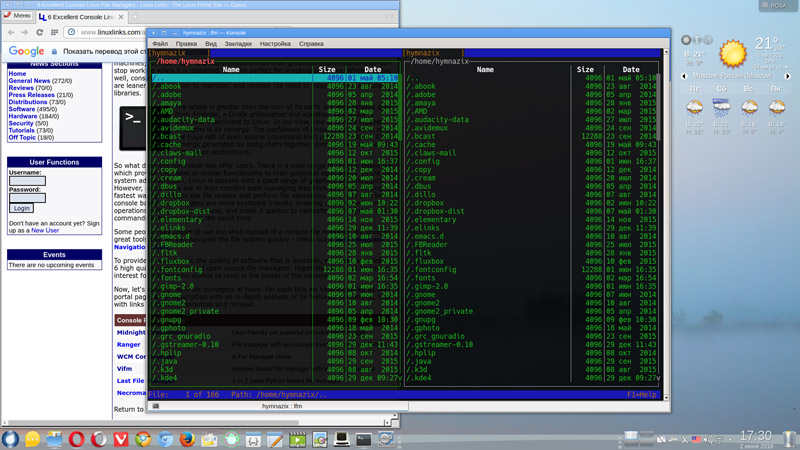Launch the Chrome browser taskbar icon
This screenshot has height=450, width=800.
click(143, 439)
